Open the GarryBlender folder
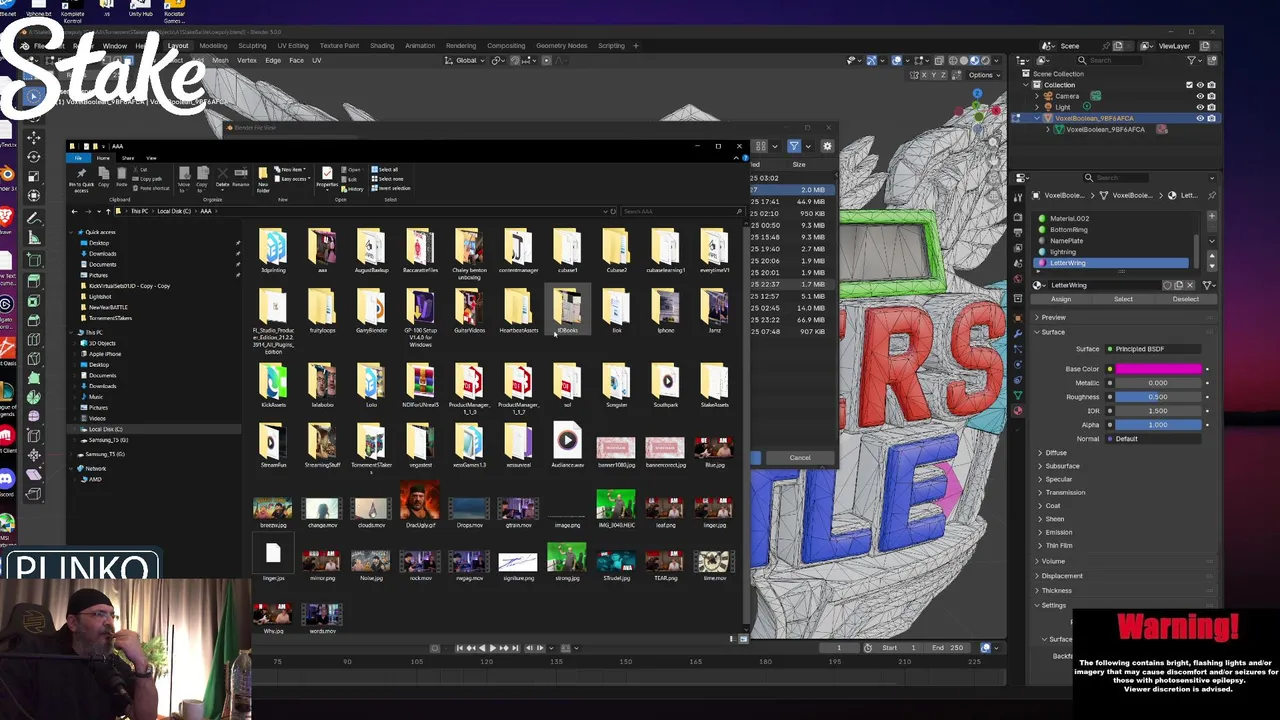Image resolution: width=1280 pixels, height=720 pixels. click(371, 311)
